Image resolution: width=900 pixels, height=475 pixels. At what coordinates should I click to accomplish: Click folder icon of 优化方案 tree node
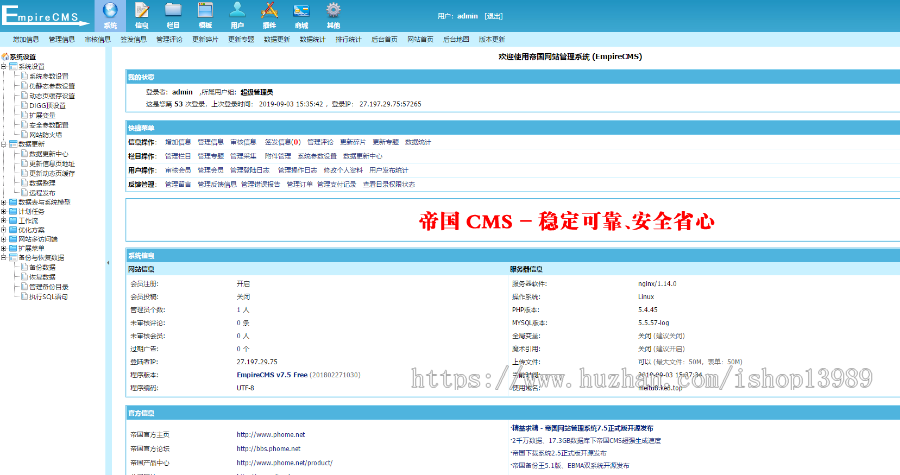click(13, 229)
